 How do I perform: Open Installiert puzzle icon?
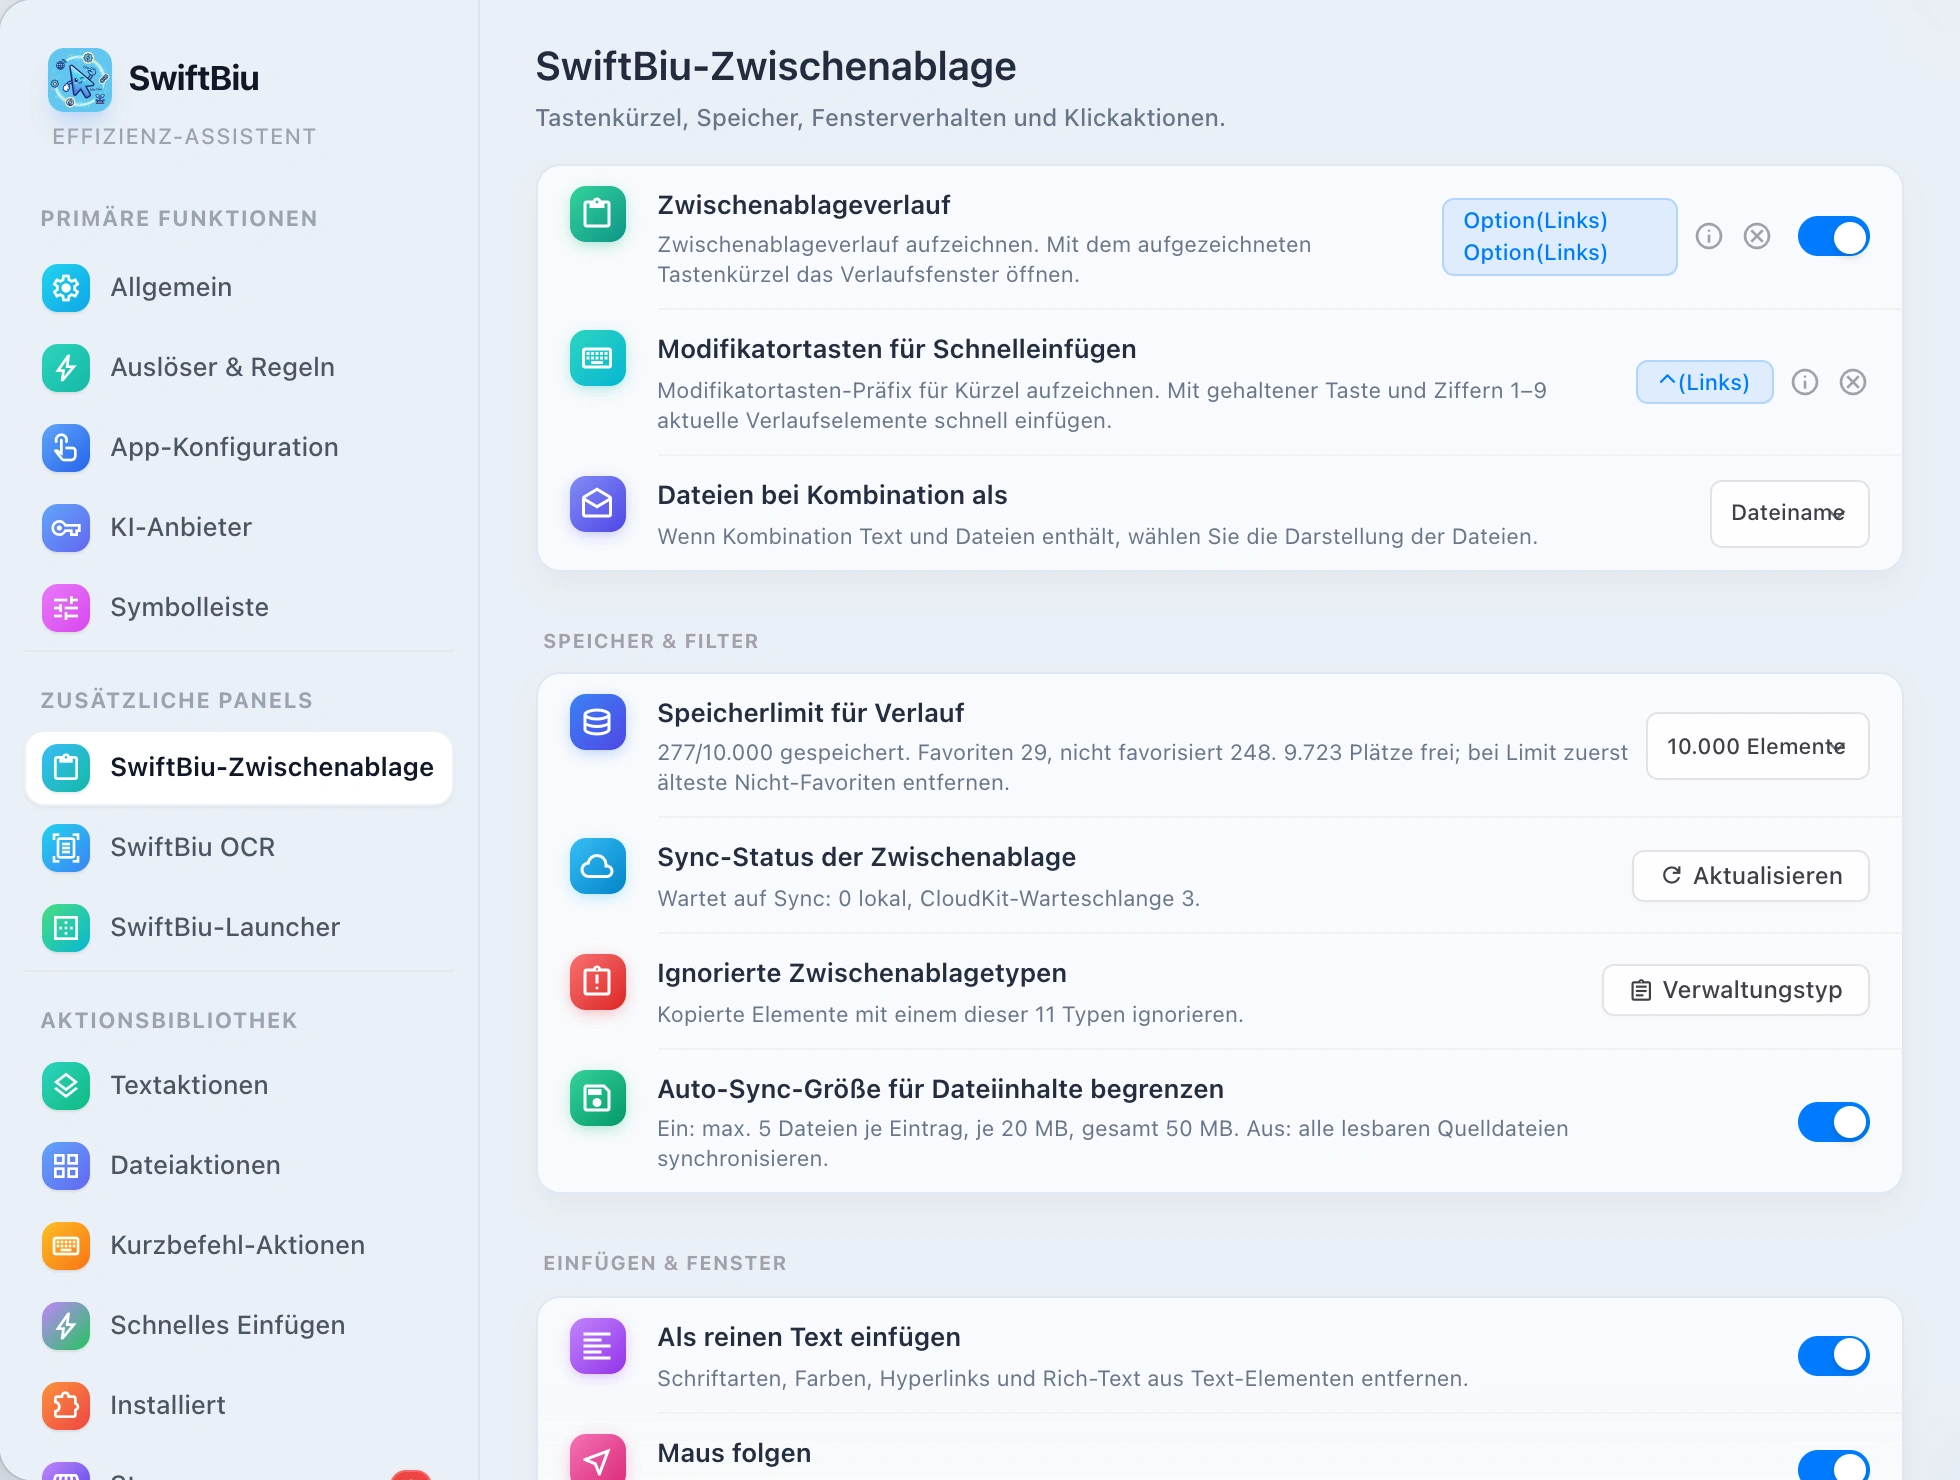point(66,1406)
